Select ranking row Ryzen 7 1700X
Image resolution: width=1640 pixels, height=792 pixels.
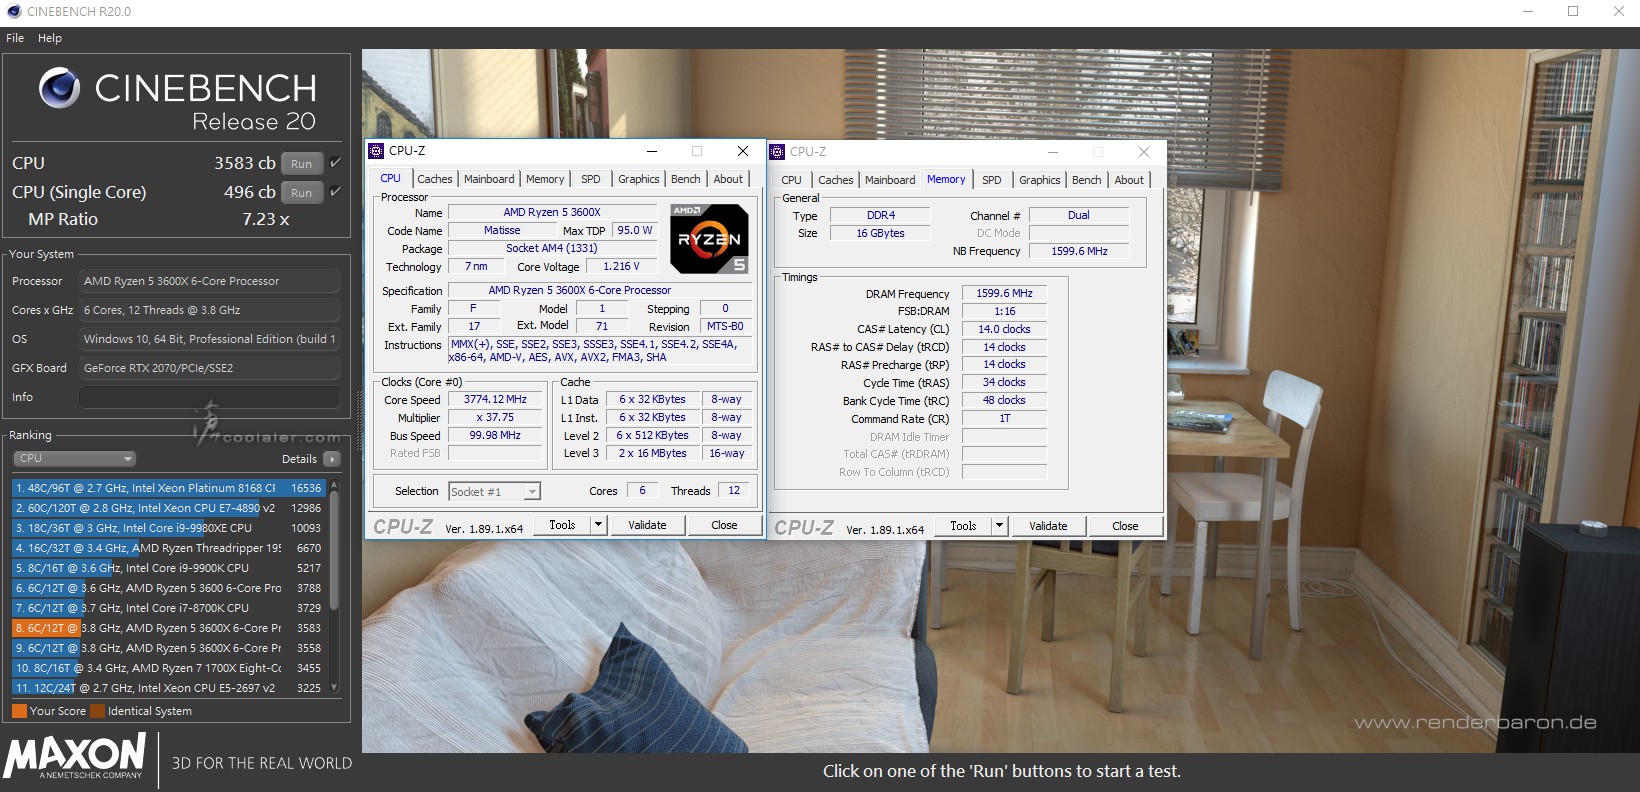coord(168,668)
